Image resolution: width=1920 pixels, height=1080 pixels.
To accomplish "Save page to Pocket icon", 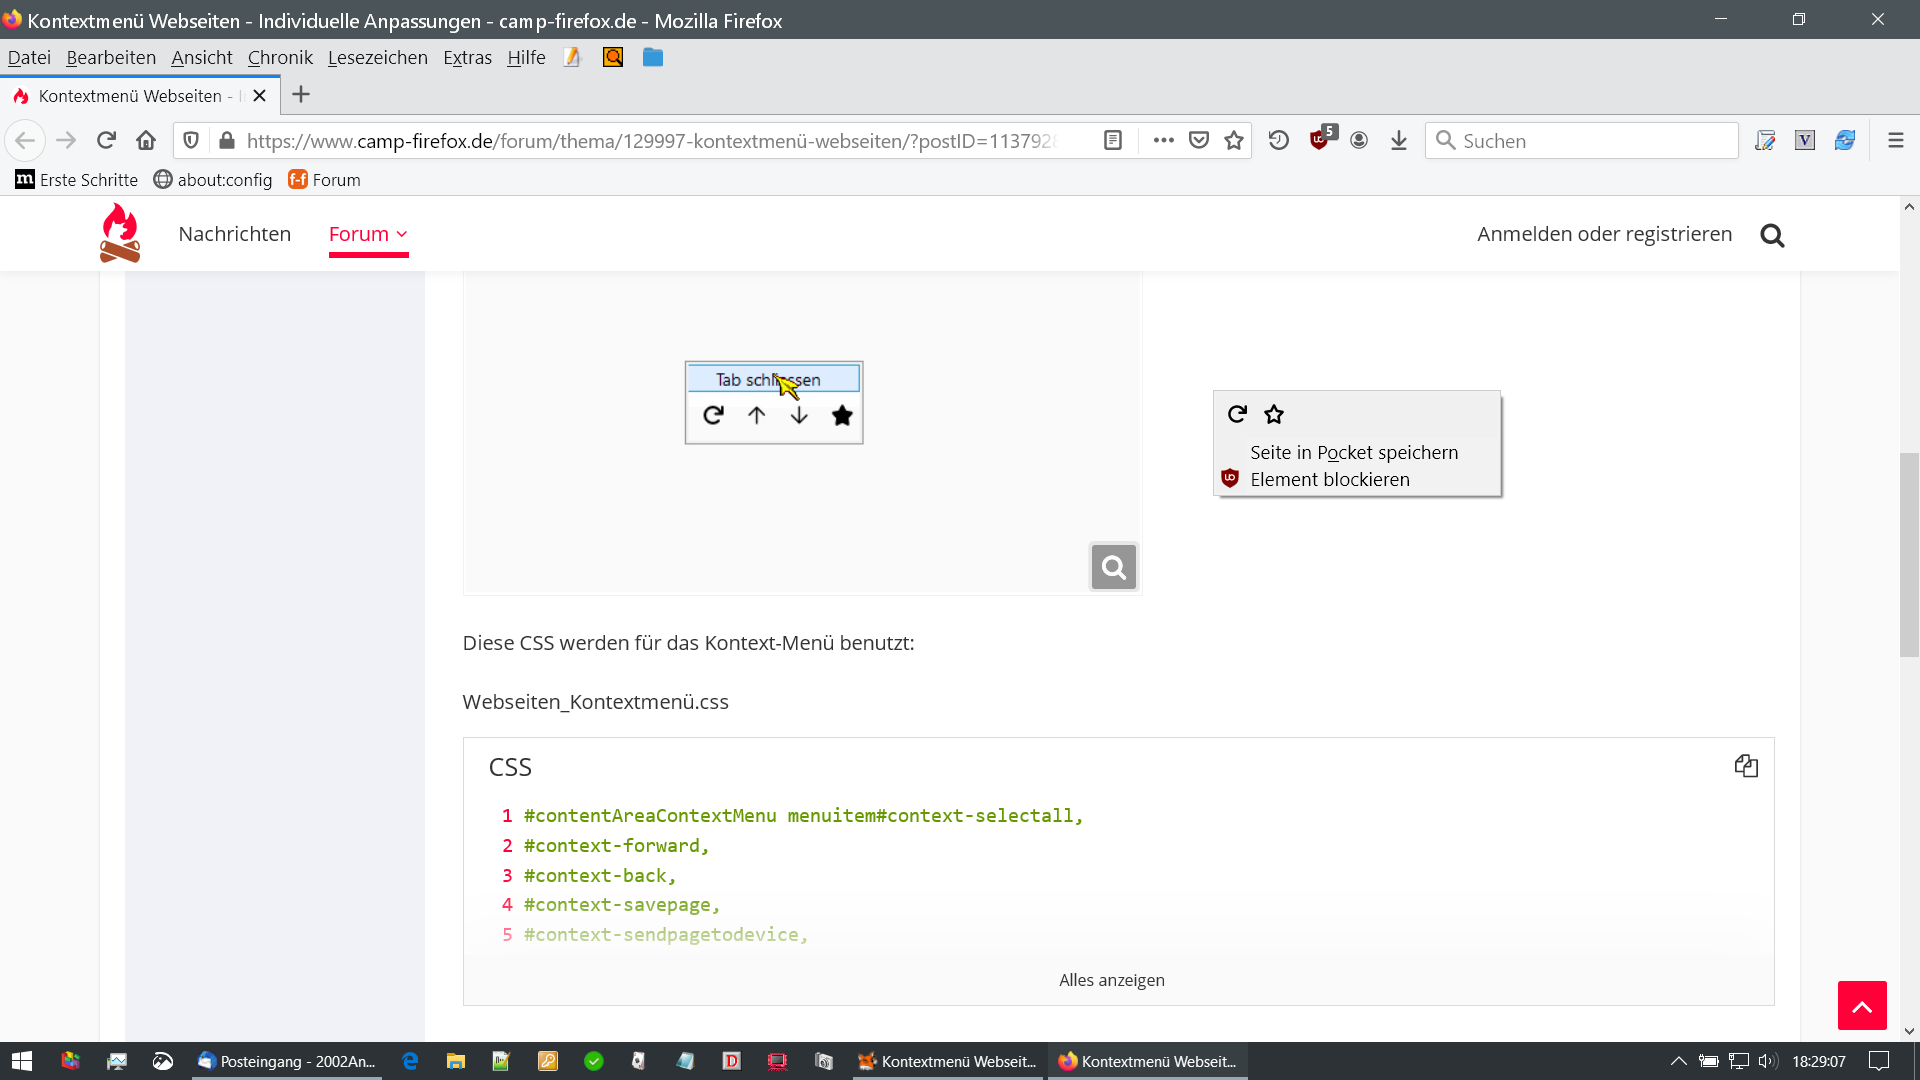I will 1199,140.
